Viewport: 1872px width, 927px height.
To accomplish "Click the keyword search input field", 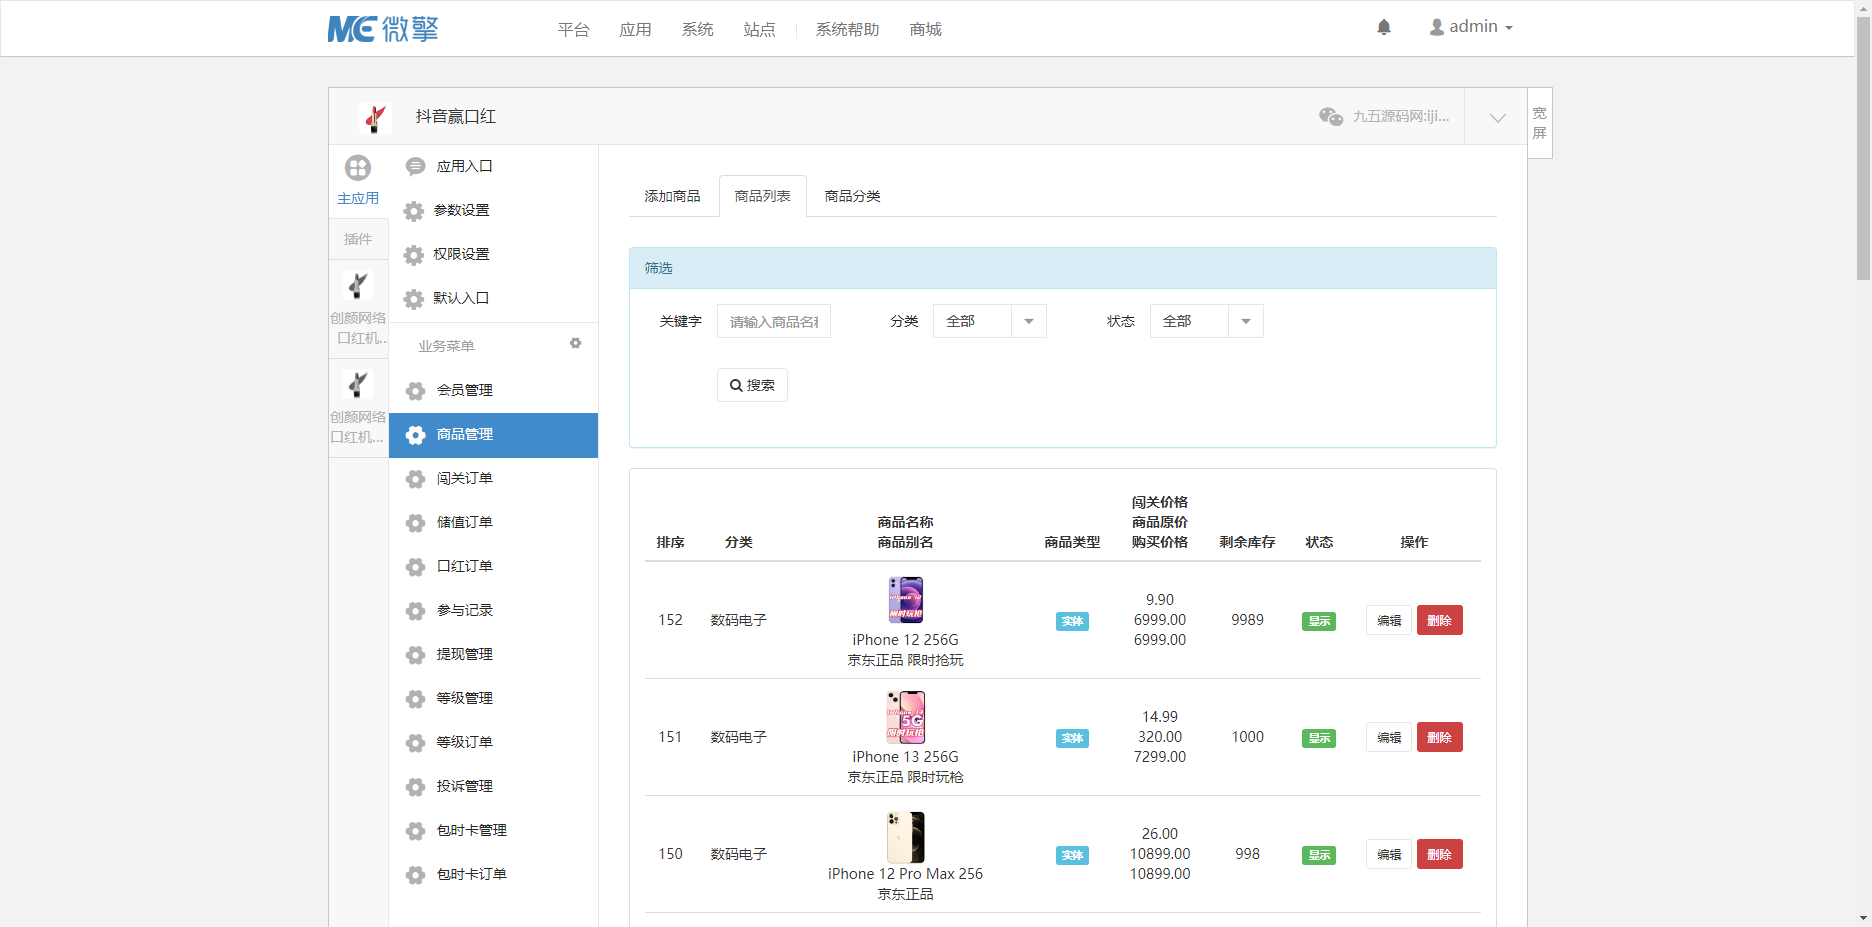I will (x=773, y=321).
